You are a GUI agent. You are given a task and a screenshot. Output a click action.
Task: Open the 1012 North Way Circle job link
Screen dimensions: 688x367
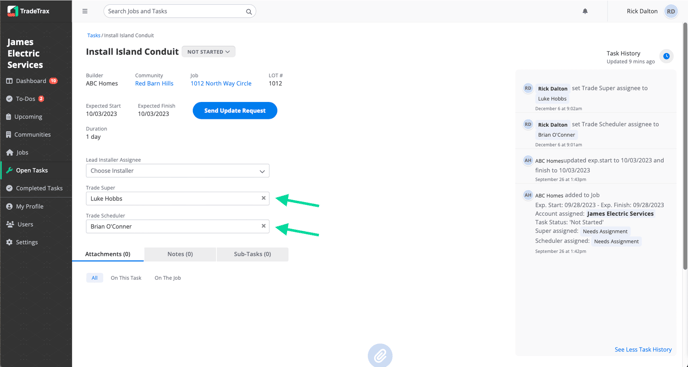(x=221, y=83)
